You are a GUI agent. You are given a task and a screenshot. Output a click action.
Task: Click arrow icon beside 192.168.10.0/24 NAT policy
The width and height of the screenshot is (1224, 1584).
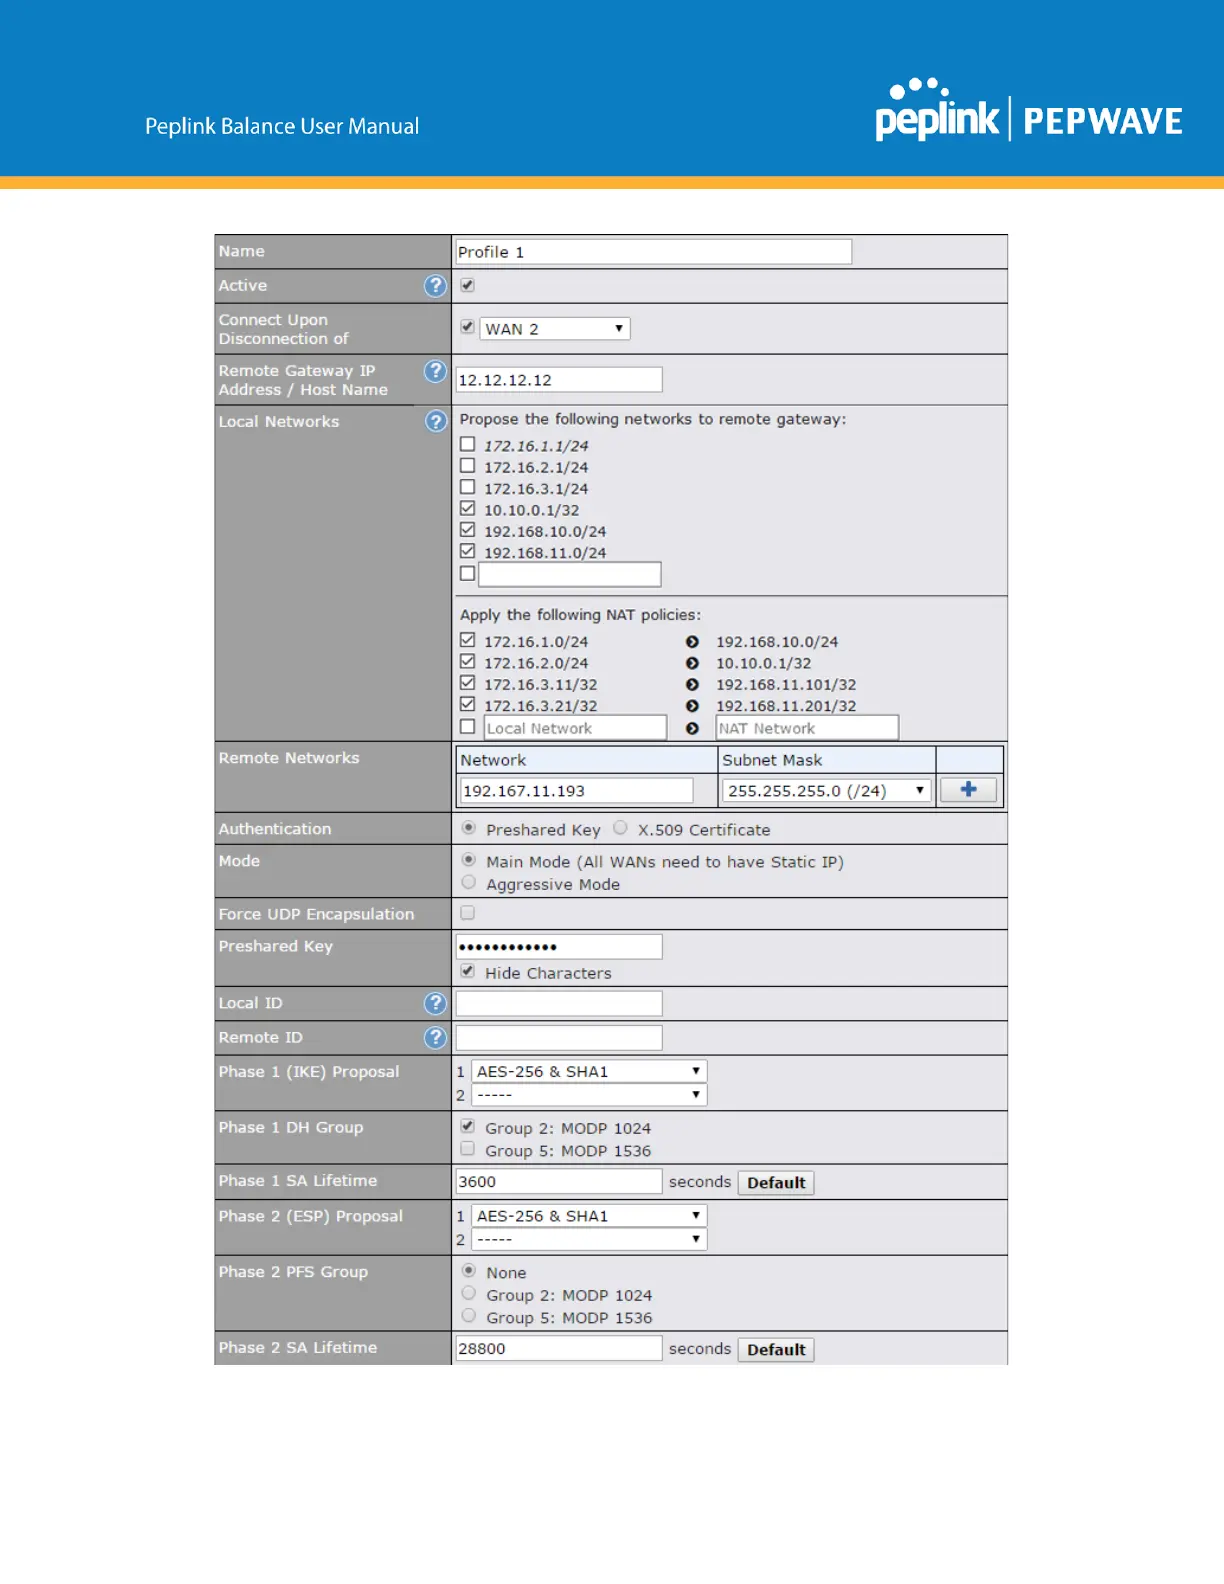pyautogui.click(x=692, y=642)
